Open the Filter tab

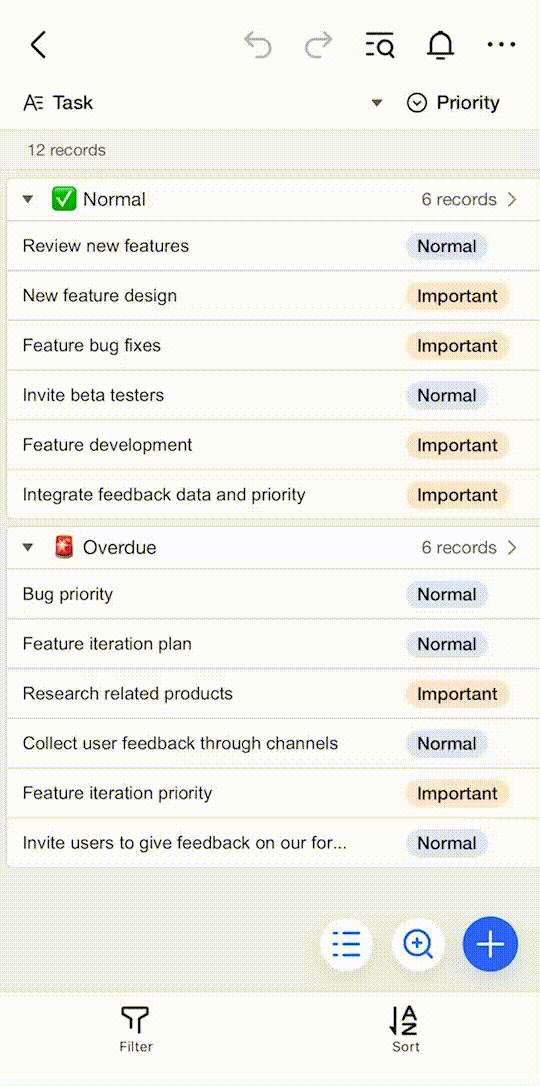[x=136, y=1029]
